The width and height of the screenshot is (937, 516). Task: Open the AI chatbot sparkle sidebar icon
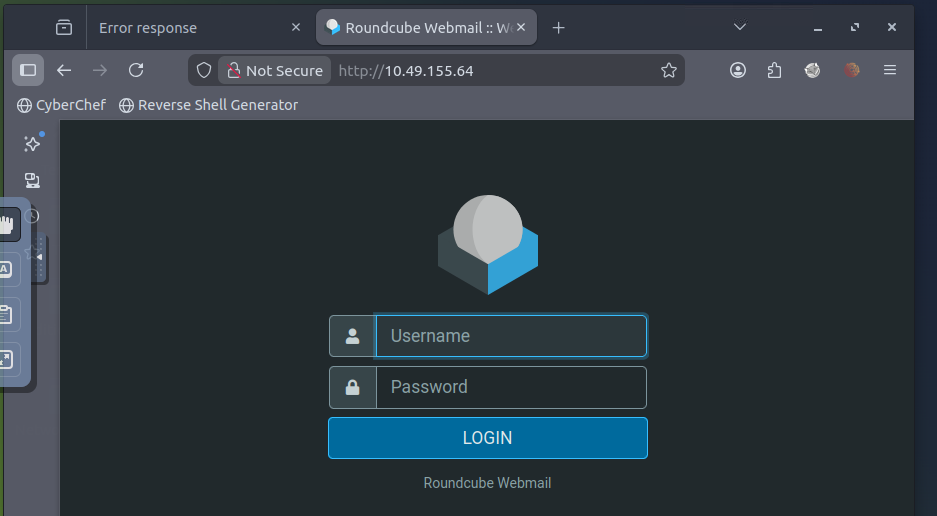click(32, 143)
